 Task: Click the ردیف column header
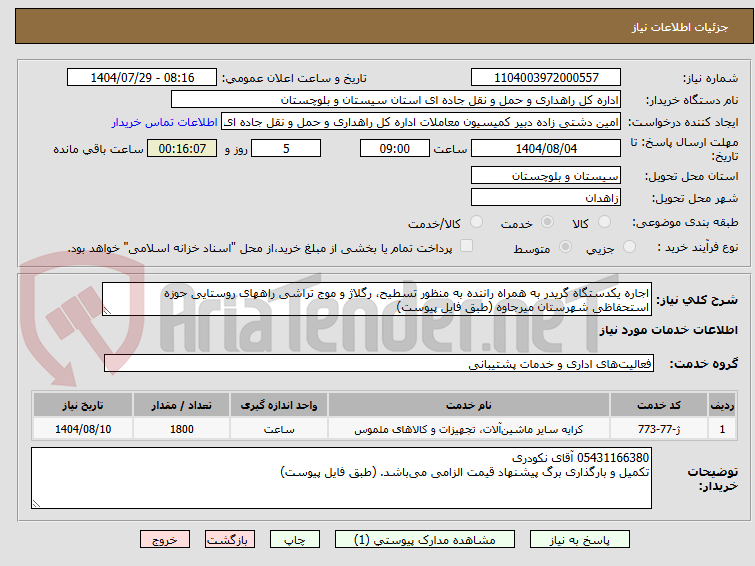click(x=722, y=405)
